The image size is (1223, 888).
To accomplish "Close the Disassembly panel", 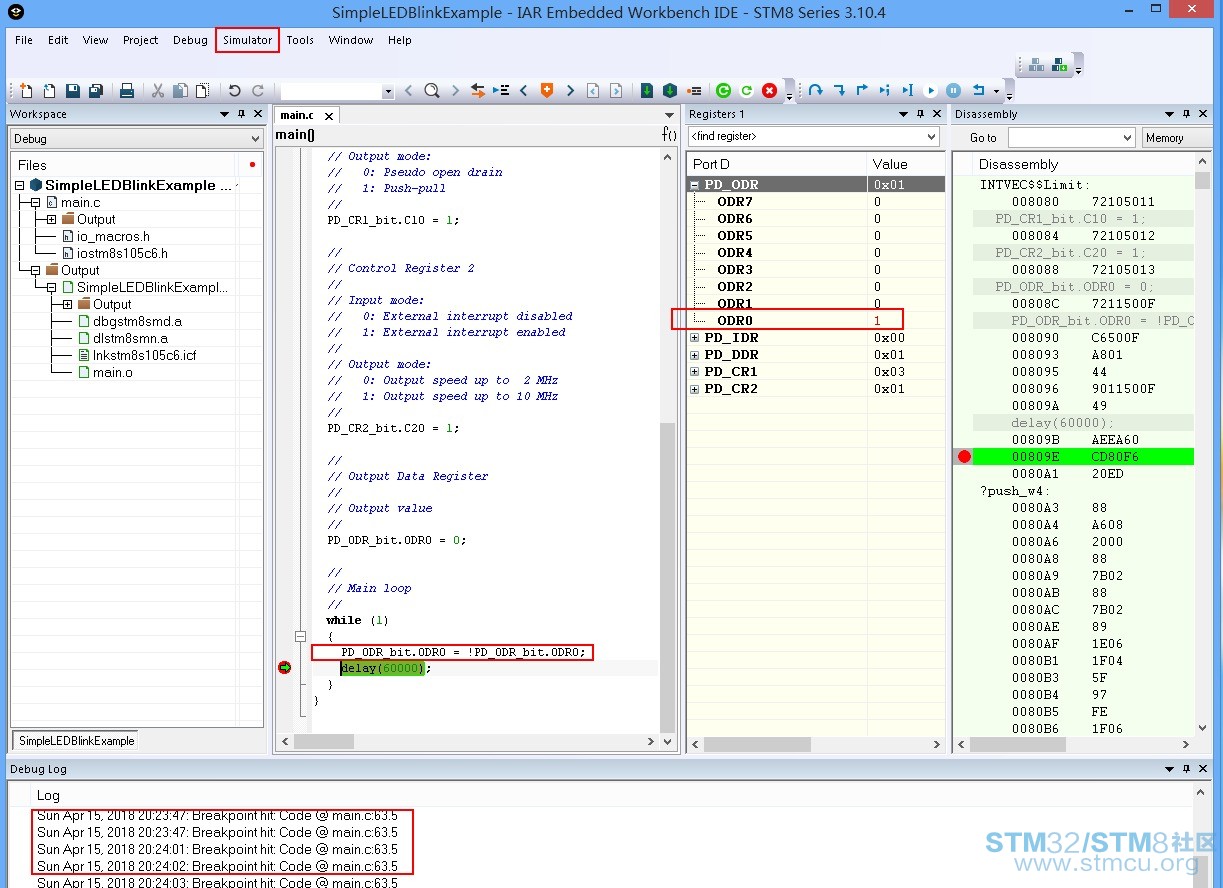I will point(1204,114).
